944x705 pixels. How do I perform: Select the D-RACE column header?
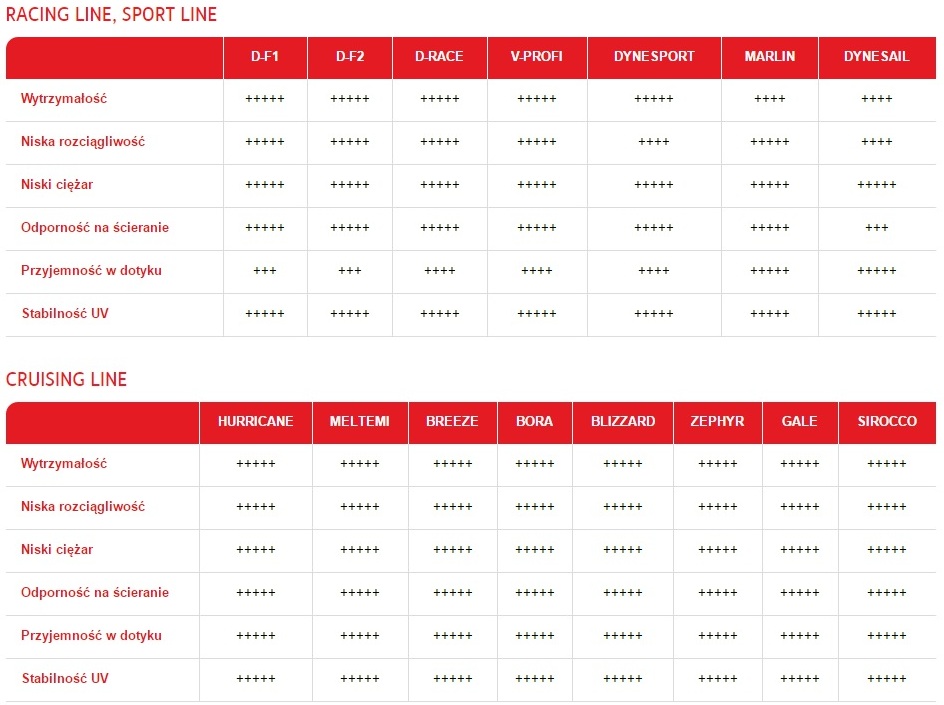439,57
